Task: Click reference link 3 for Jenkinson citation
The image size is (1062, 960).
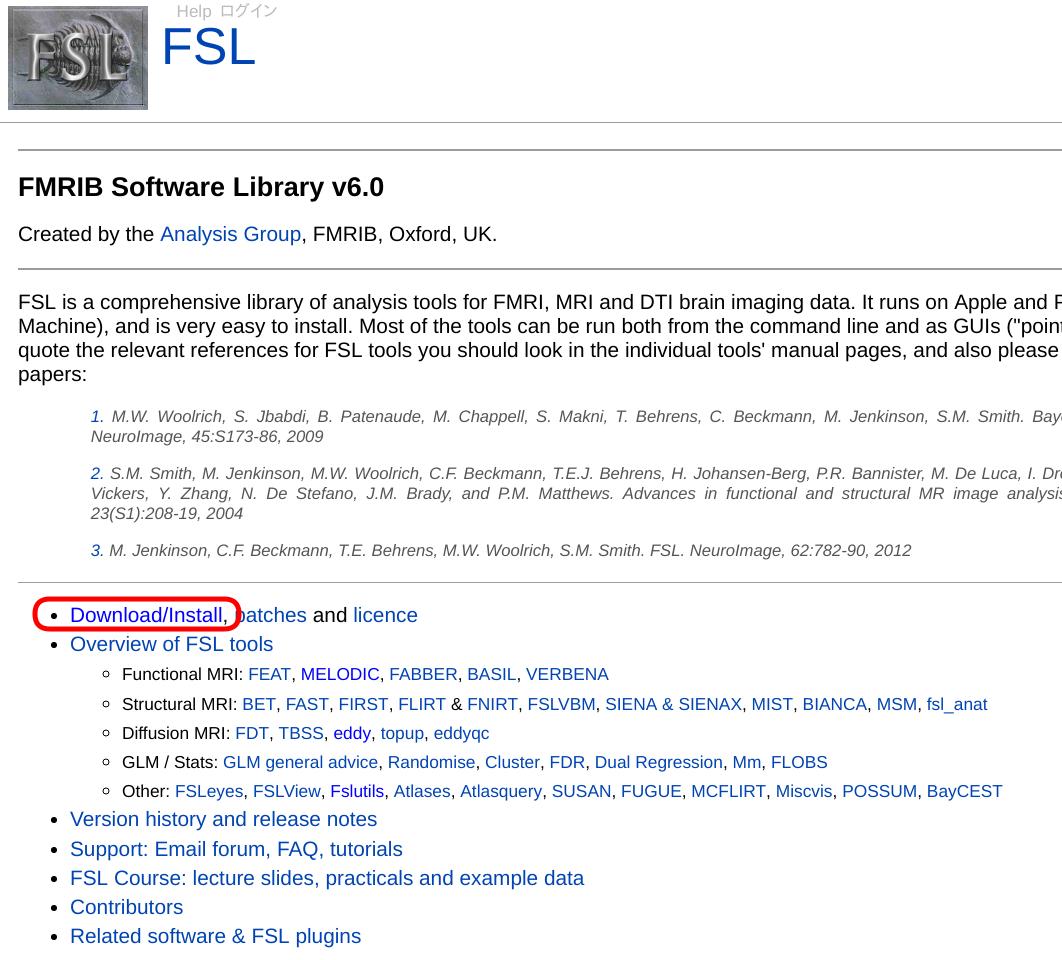Action: (x=96, y=550)
